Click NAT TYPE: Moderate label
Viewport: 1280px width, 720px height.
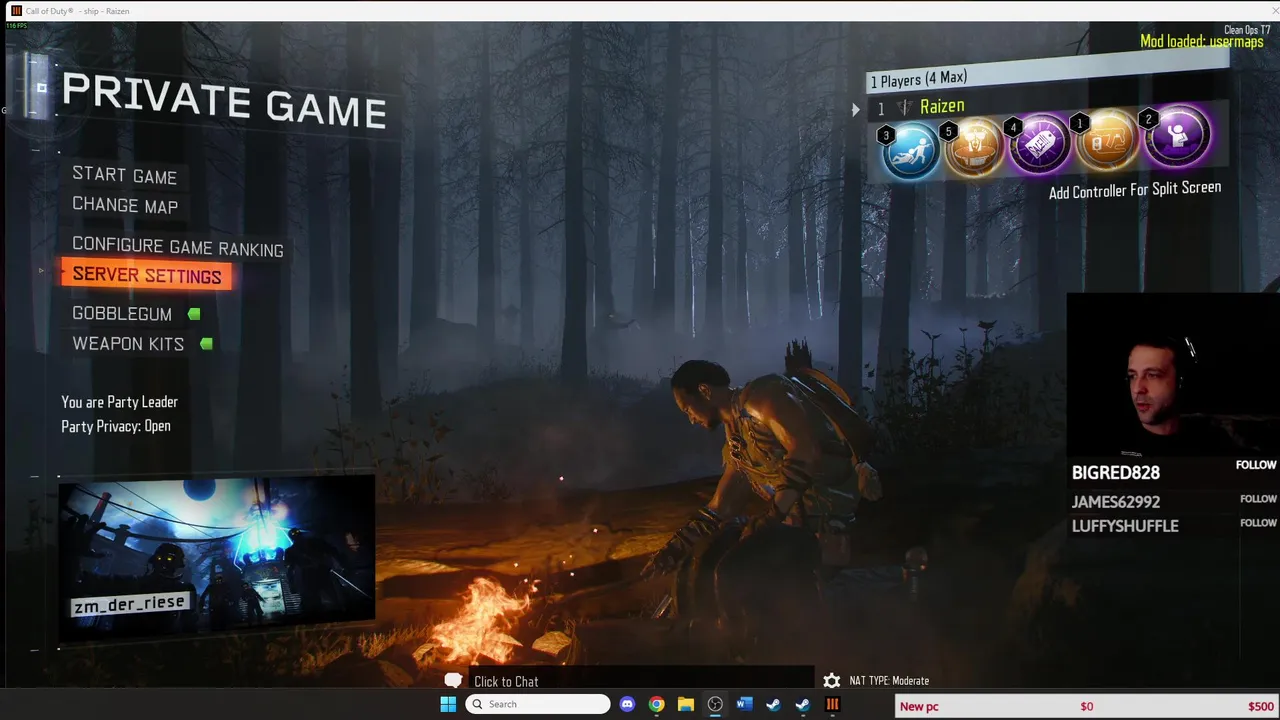pyautogui.click(x=889, y=681)
